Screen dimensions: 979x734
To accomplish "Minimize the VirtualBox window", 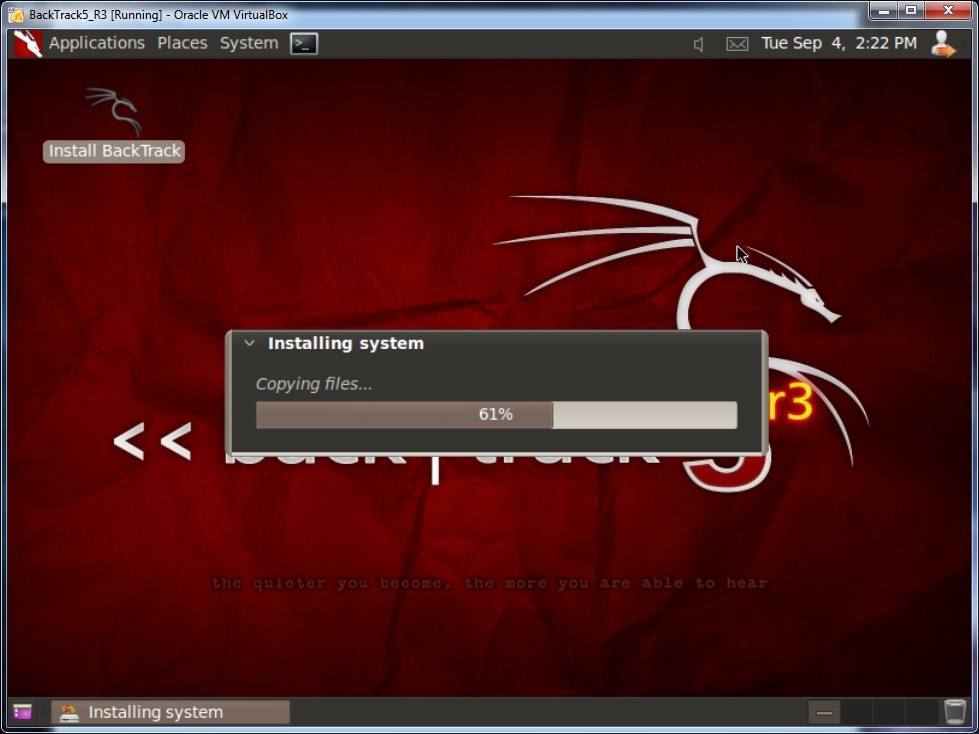I will [884, 11].
